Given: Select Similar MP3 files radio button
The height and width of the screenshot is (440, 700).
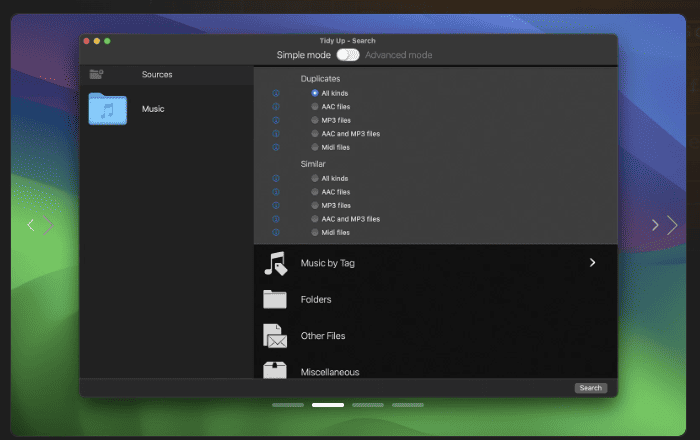Looking at the screenshot, I should (315, 205).
